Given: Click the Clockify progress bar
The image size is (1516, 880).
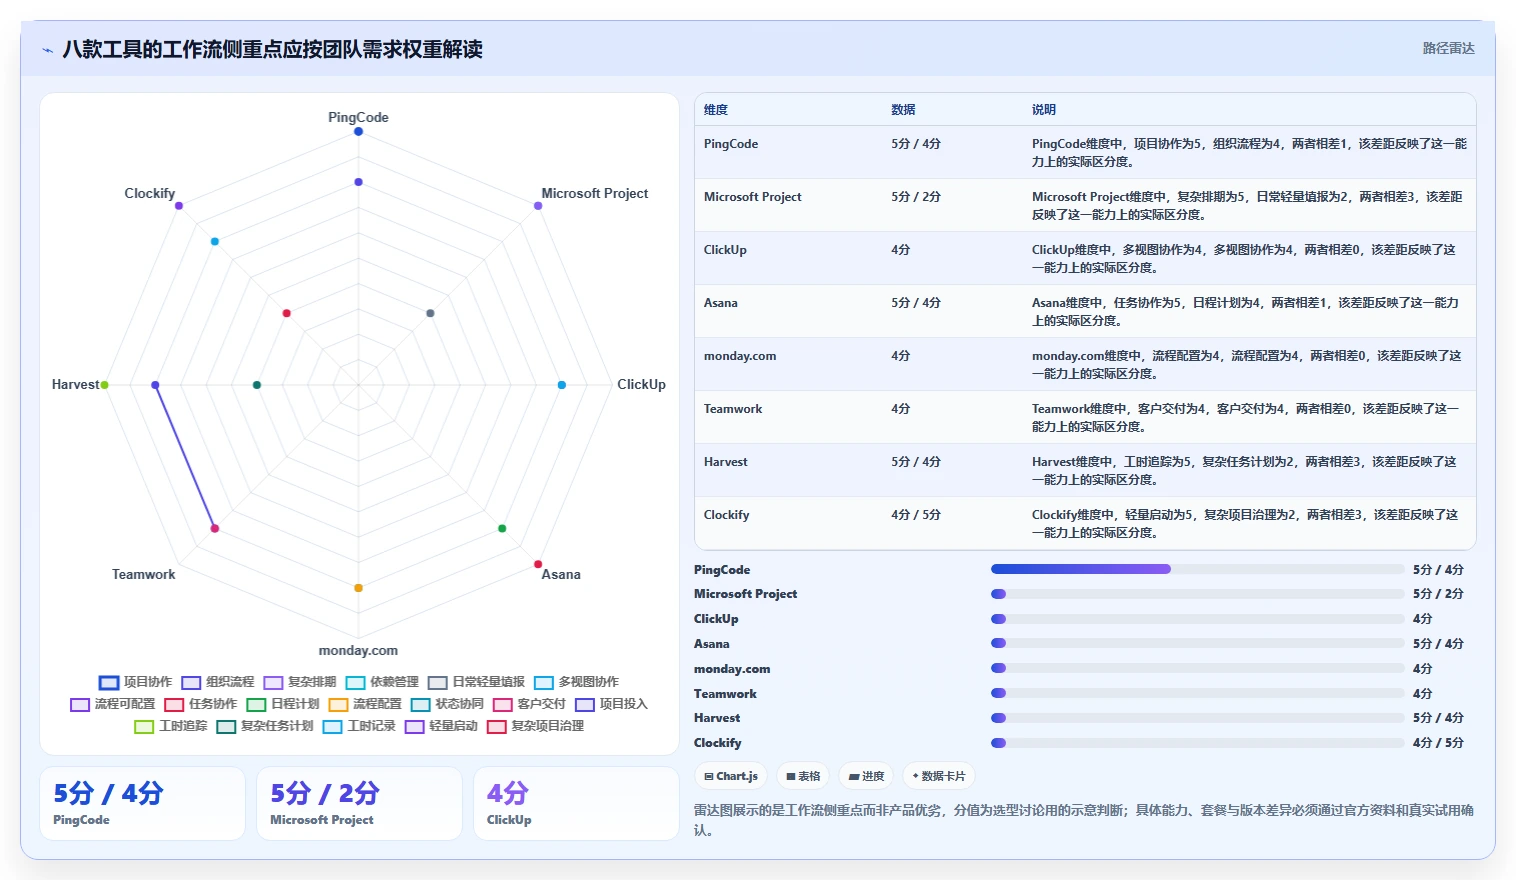Looking at the screenshot, I should pyautogui.click(x=1197, y=743).
